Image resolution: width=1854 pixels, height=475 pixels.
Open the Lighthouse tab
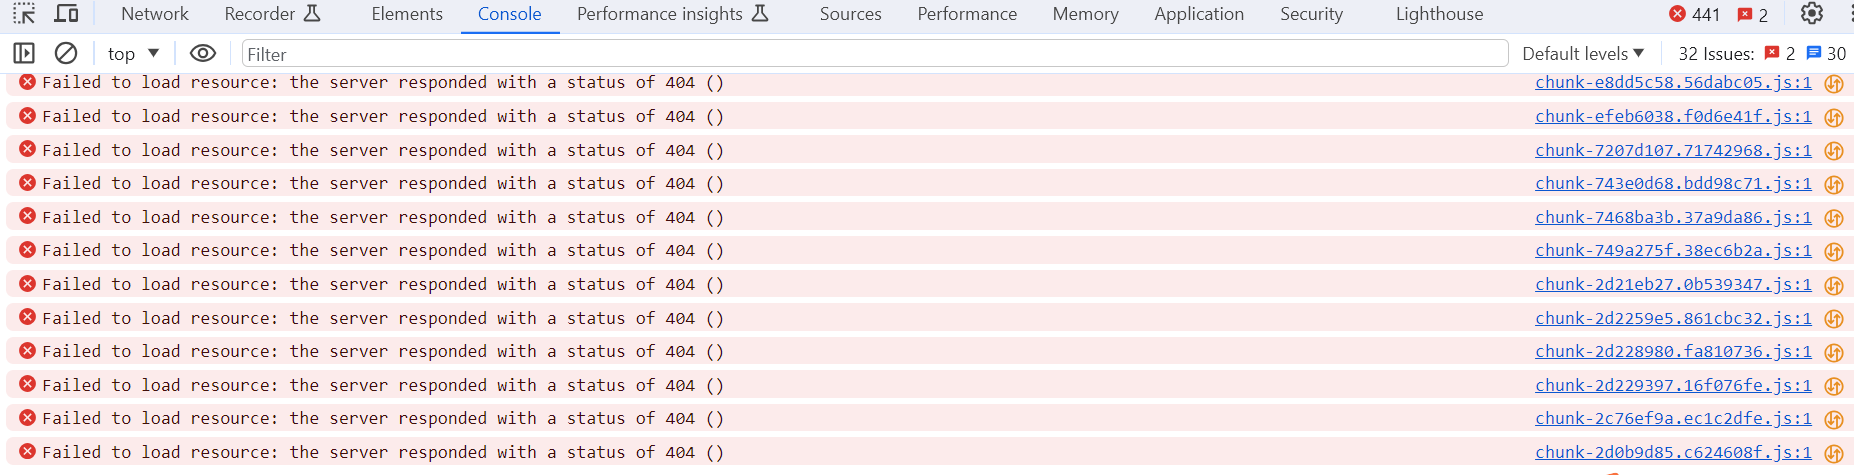pos(1439,14)
